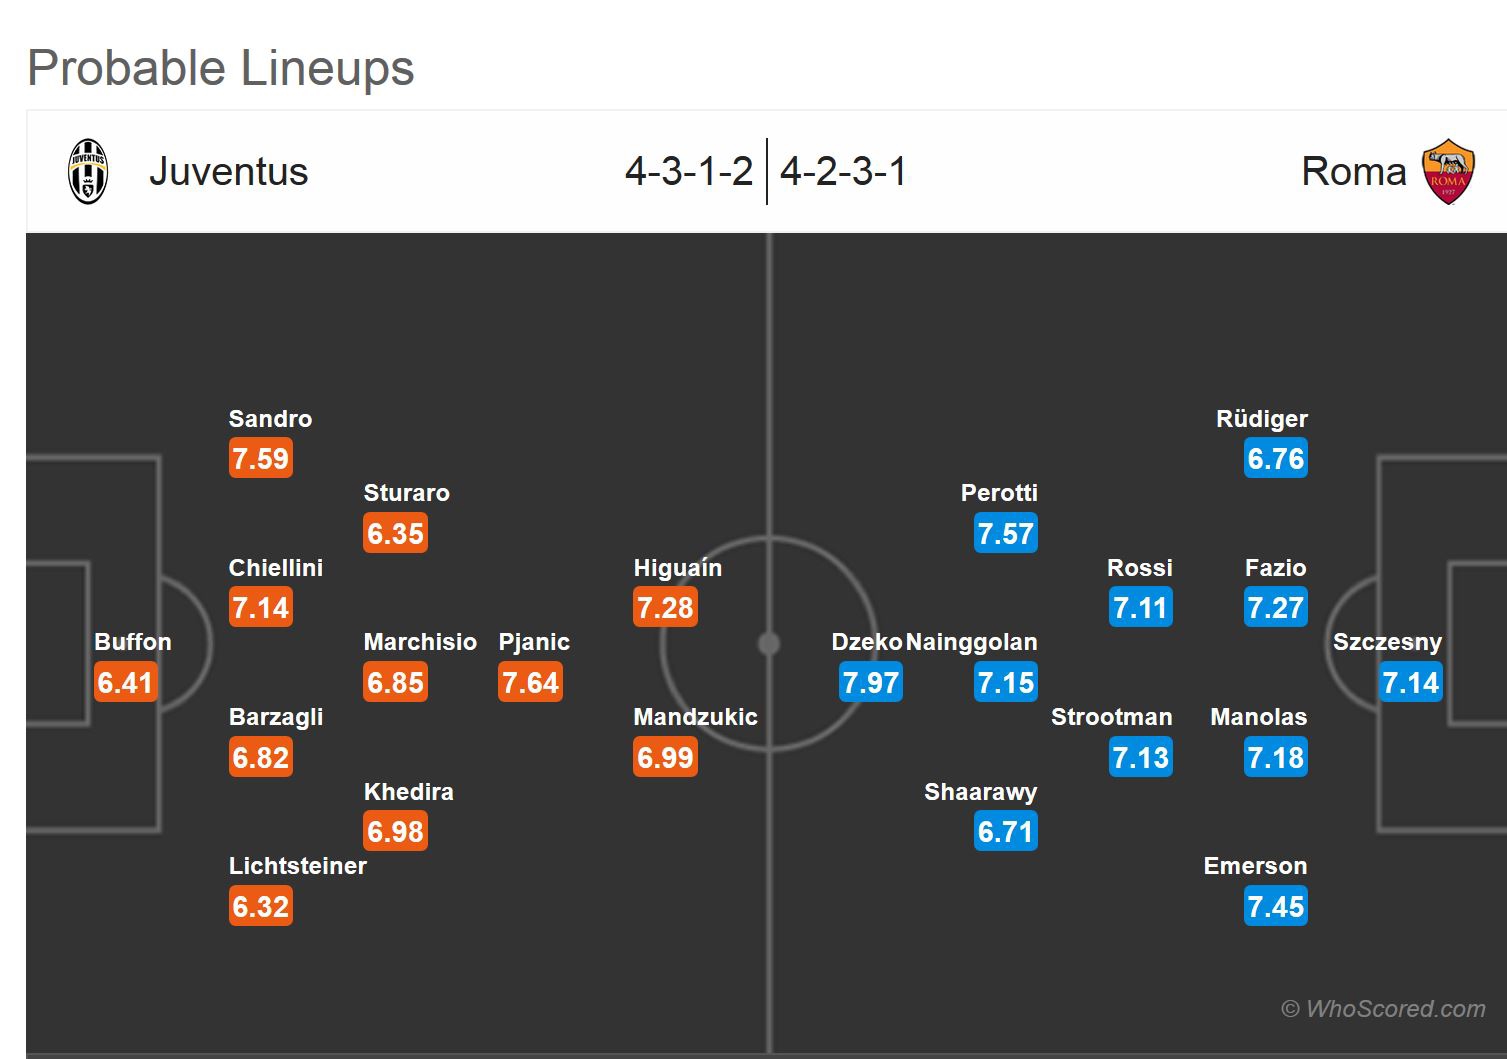This screenshot has height=1059, width=1507.
Task: Click the WhoScored.com watermark
Action: point(1383,1009)
